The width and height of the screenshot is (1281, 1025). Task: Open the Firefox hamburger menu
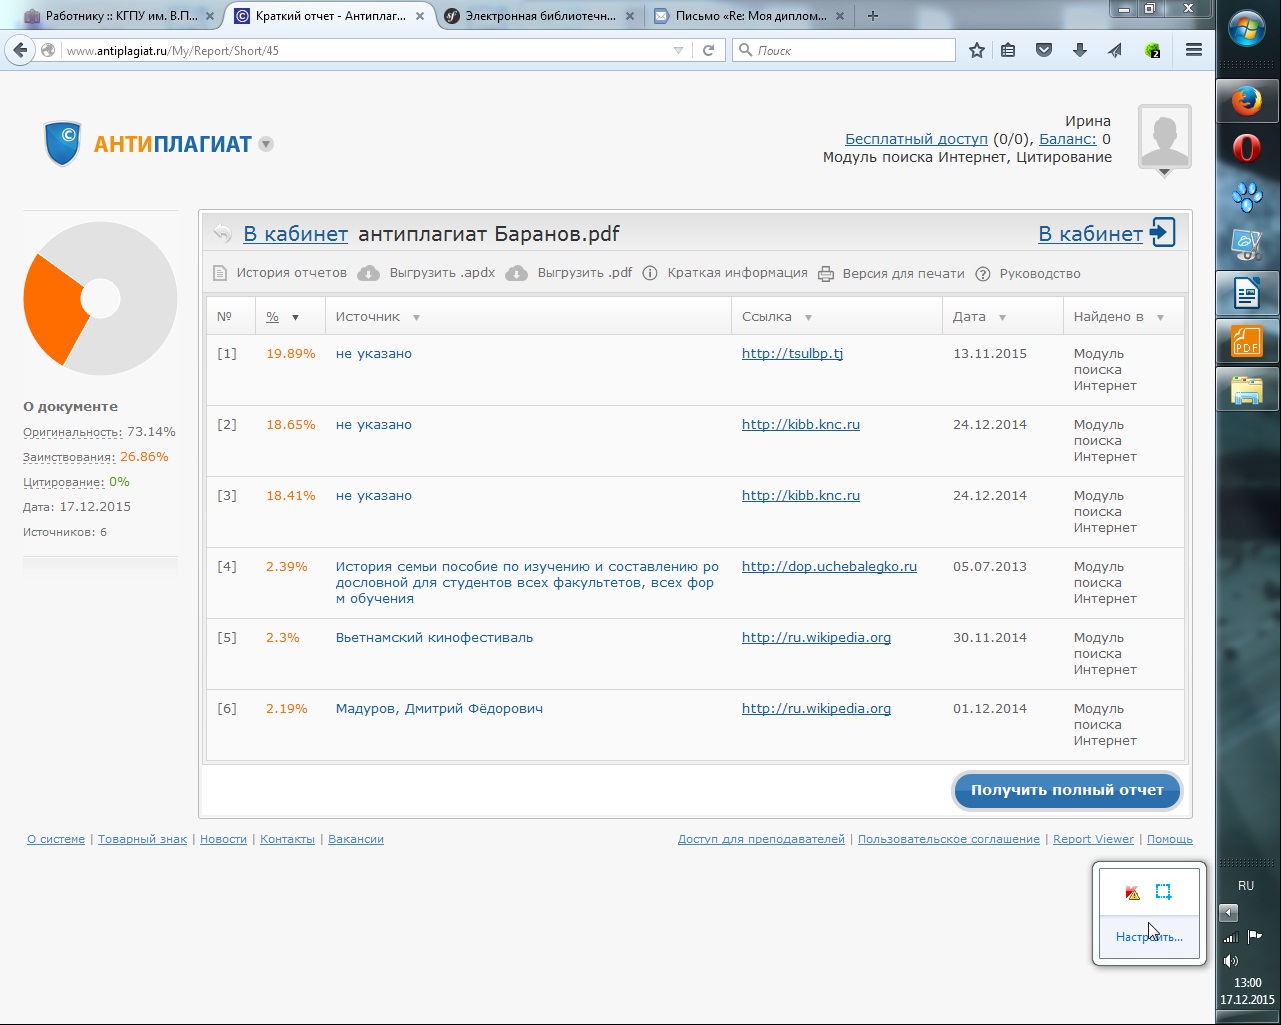pos(1193,50)
